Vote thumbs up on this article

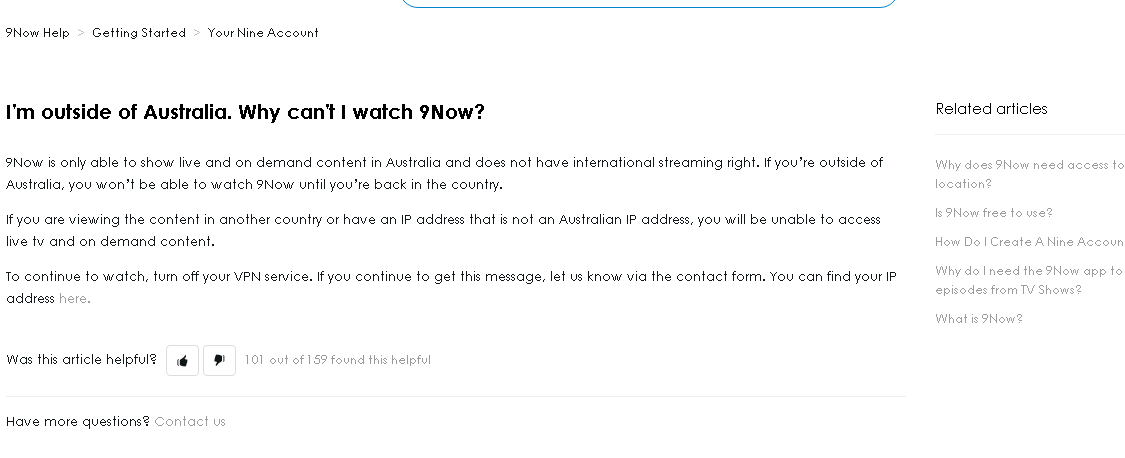click(182, 360)
